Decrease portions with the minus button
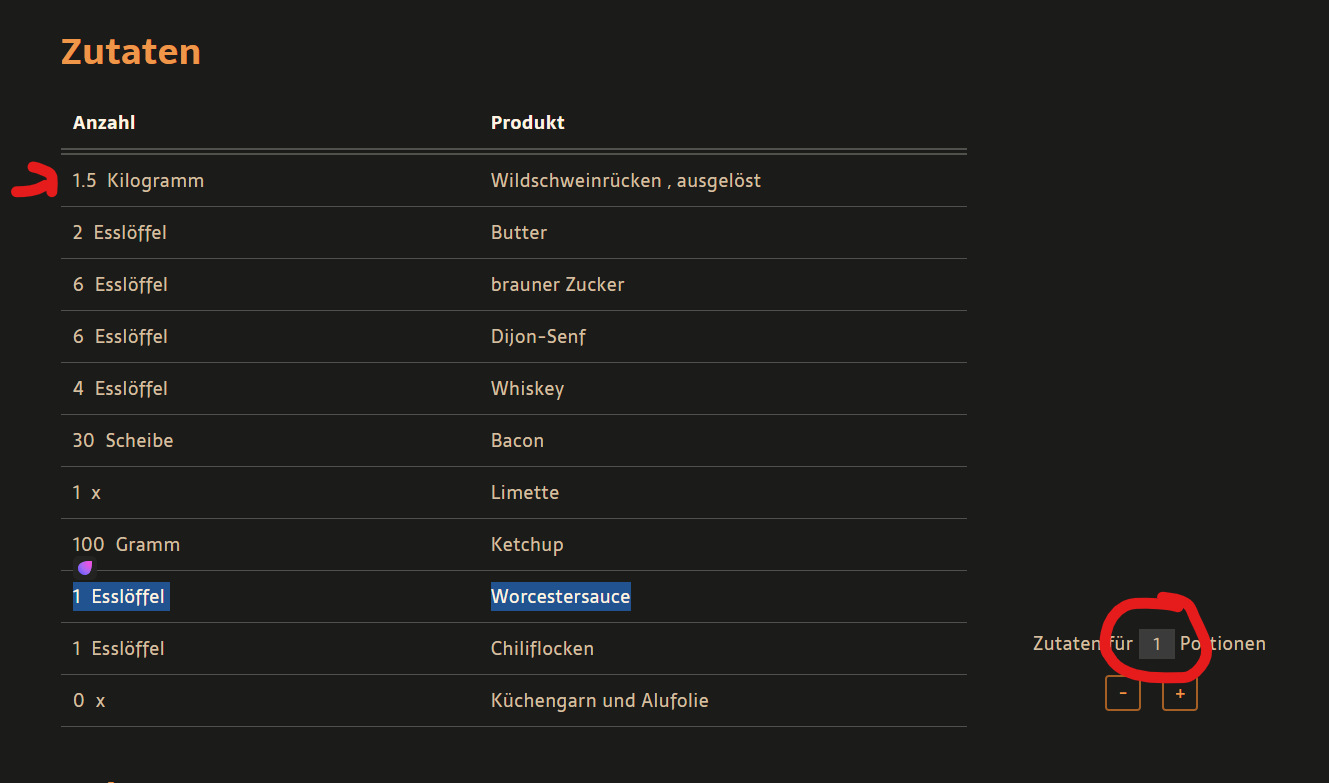1329x783 pixels. coord(1123,693)
